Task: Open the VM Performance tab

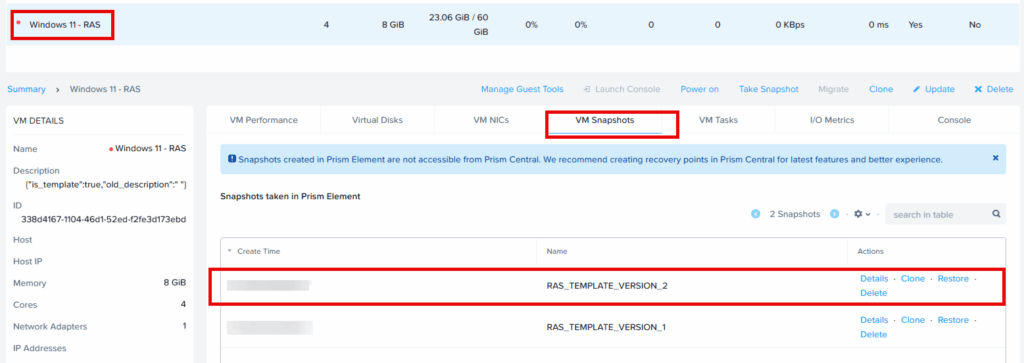Action: coord(264,120)
